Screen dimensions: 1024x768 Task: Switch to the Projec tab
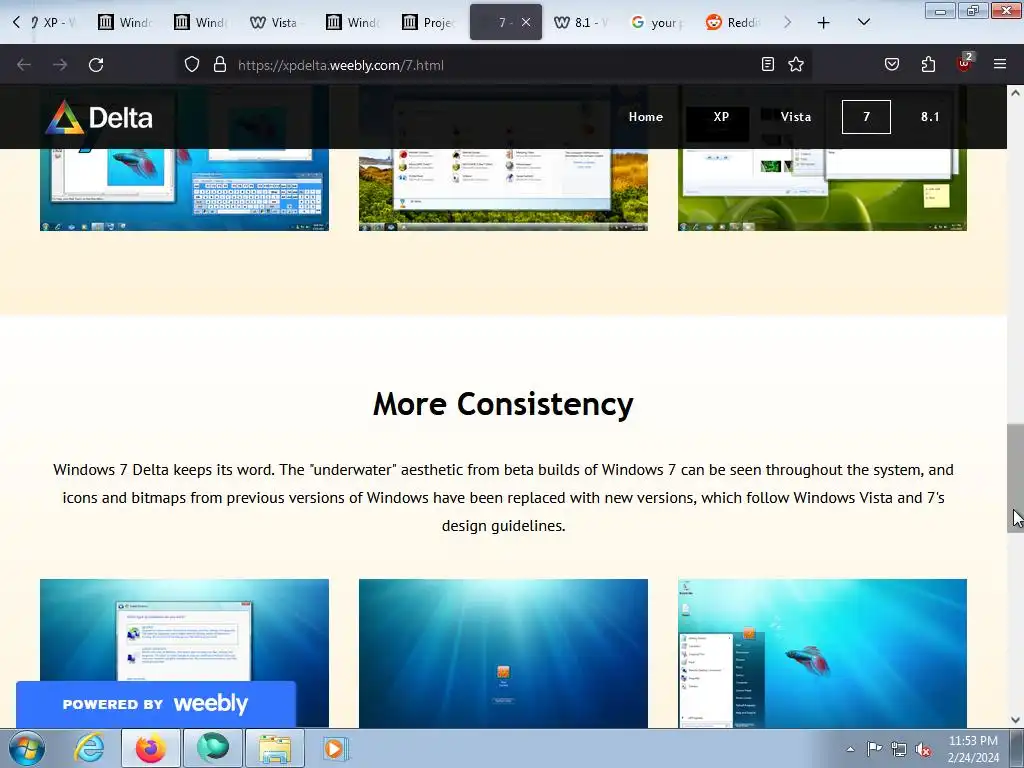428,22
